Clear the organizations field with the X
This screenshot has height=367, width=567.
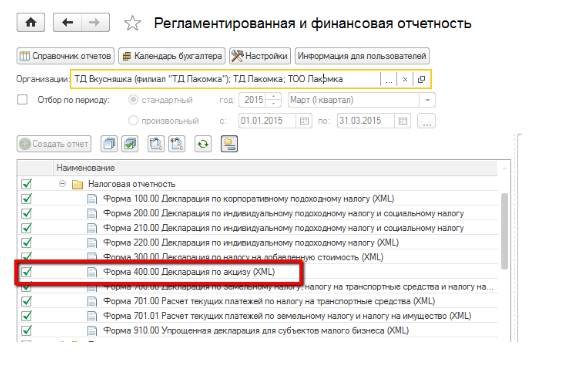(x=405, y=79)
